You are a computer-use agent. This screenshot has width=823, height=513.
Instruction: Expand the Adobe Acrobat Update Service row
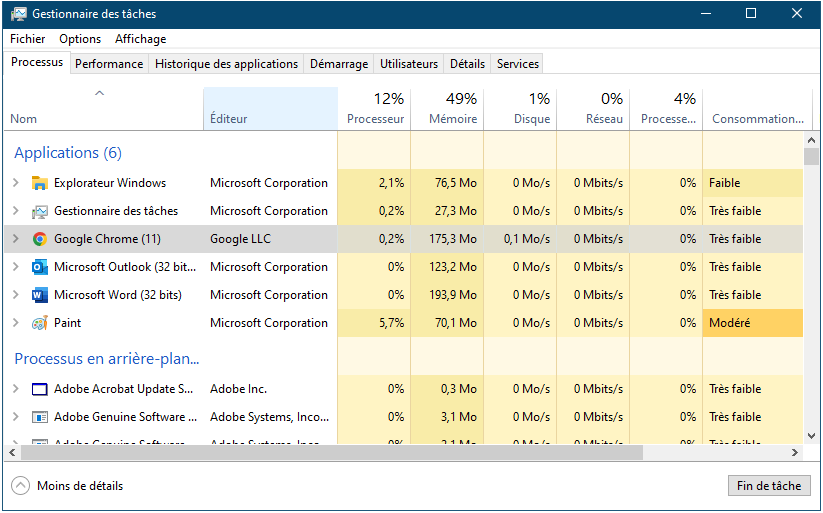pyautogui.click(x=16, y=389)
